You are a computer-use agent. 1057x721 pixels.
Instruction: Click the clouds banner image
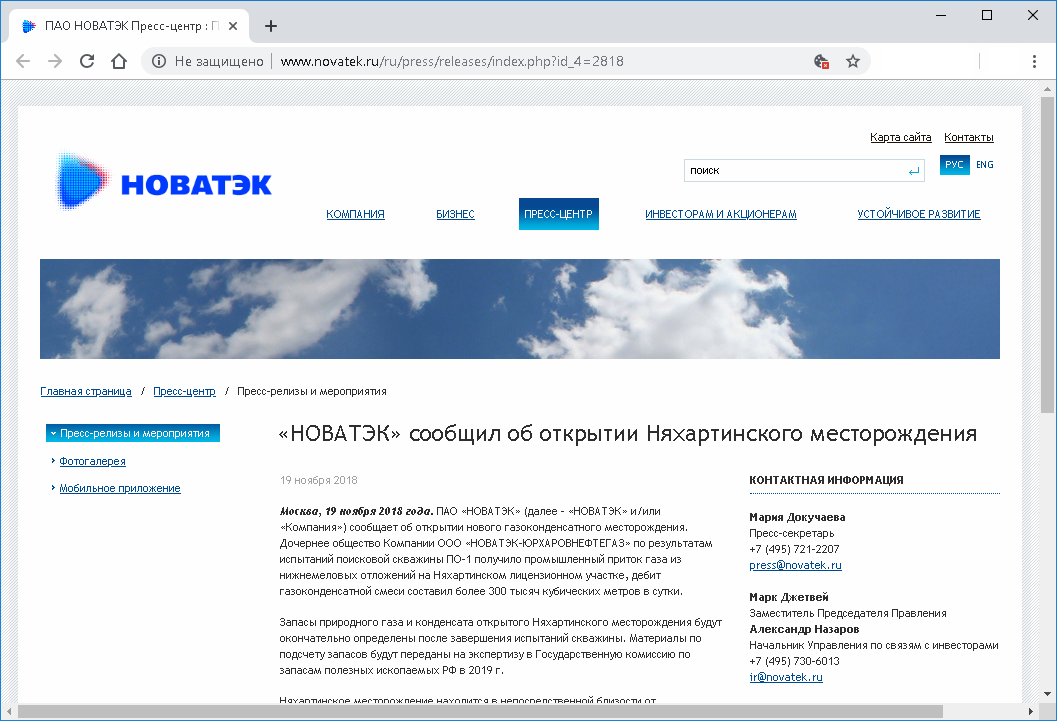[x=520, y=309]
